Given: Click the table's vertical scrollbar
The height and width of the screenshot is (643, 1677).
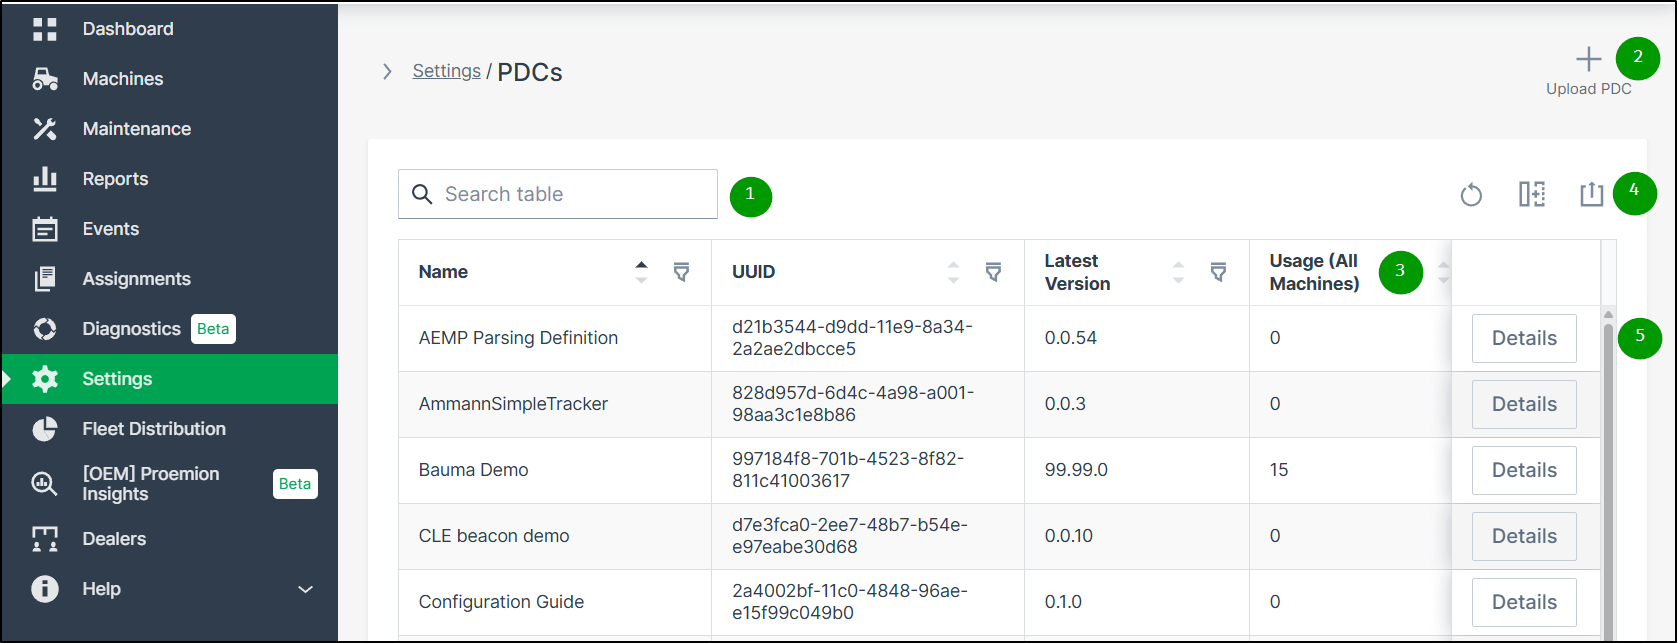Looking at the screenshot, I should pyautogui.click(x=1608, y=470).
